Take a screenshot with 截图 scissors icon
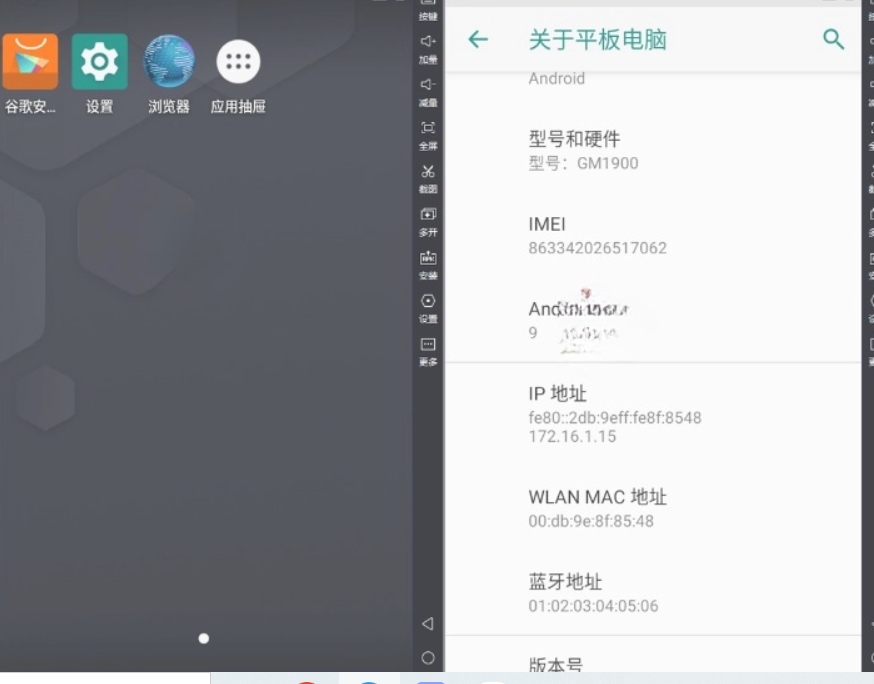 coord(428,176)
